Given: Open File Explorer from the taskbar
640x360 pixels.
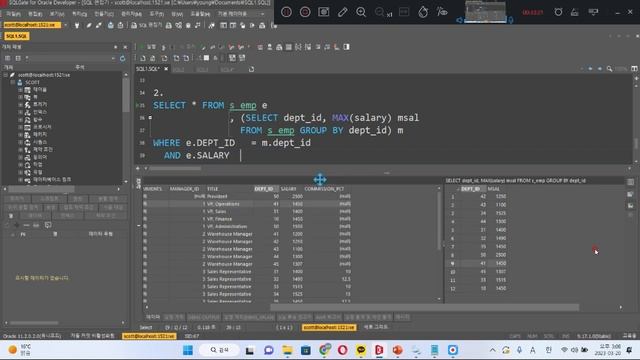Looking at the screenshot, I should coord(287,350).
